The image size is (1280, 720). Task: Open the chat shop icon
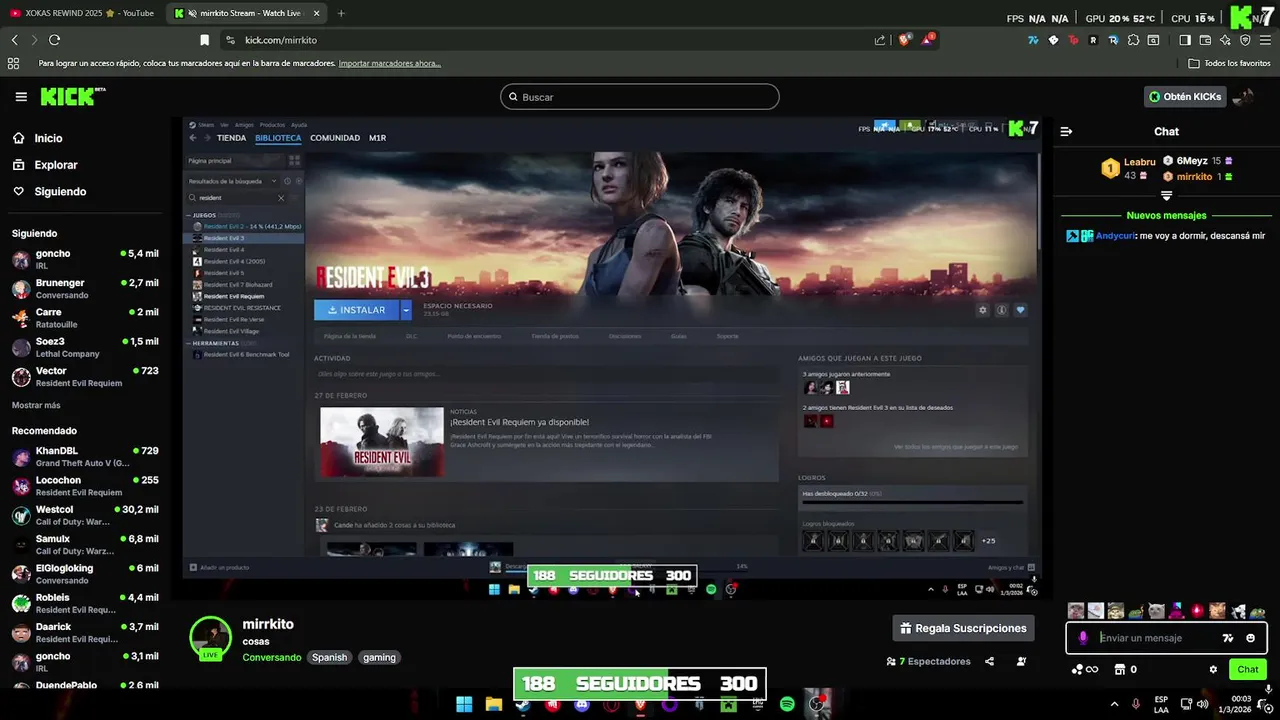(1120, 669)
